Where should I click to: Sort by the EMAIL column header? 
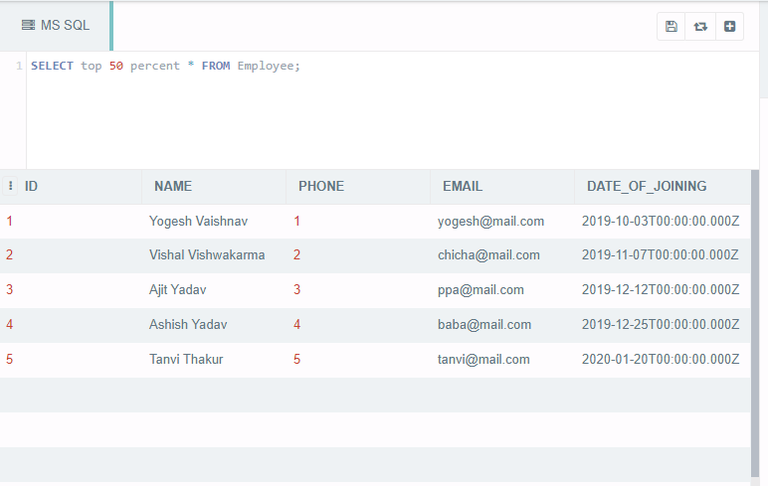click(462, 186)
